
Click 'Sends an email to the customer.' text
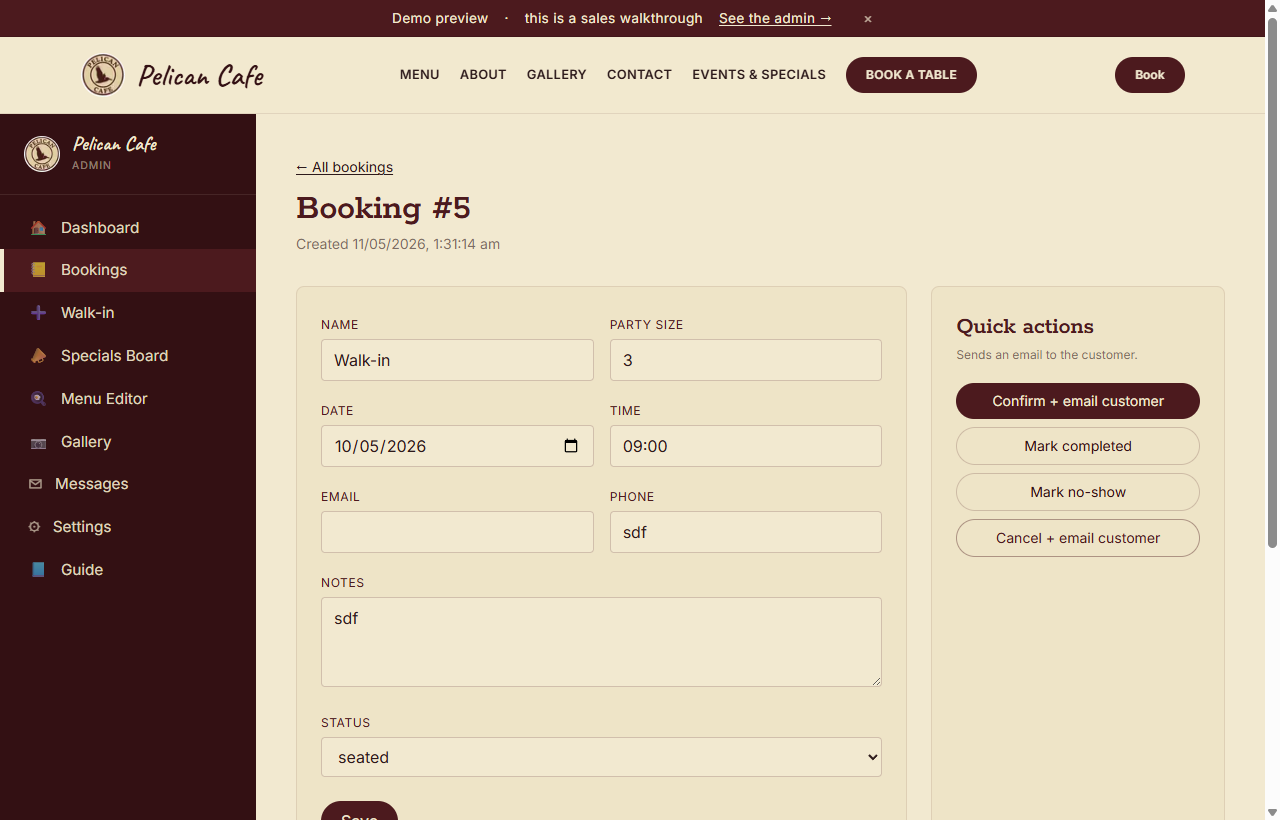point(1047,355)
